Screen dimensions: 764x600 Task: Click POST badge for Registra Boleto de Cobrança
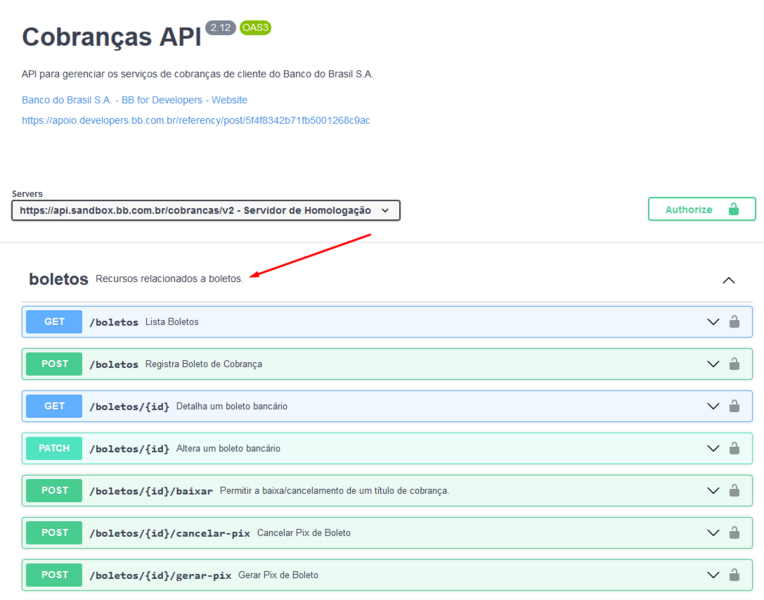pyautogui.click(x=54, y=364)
